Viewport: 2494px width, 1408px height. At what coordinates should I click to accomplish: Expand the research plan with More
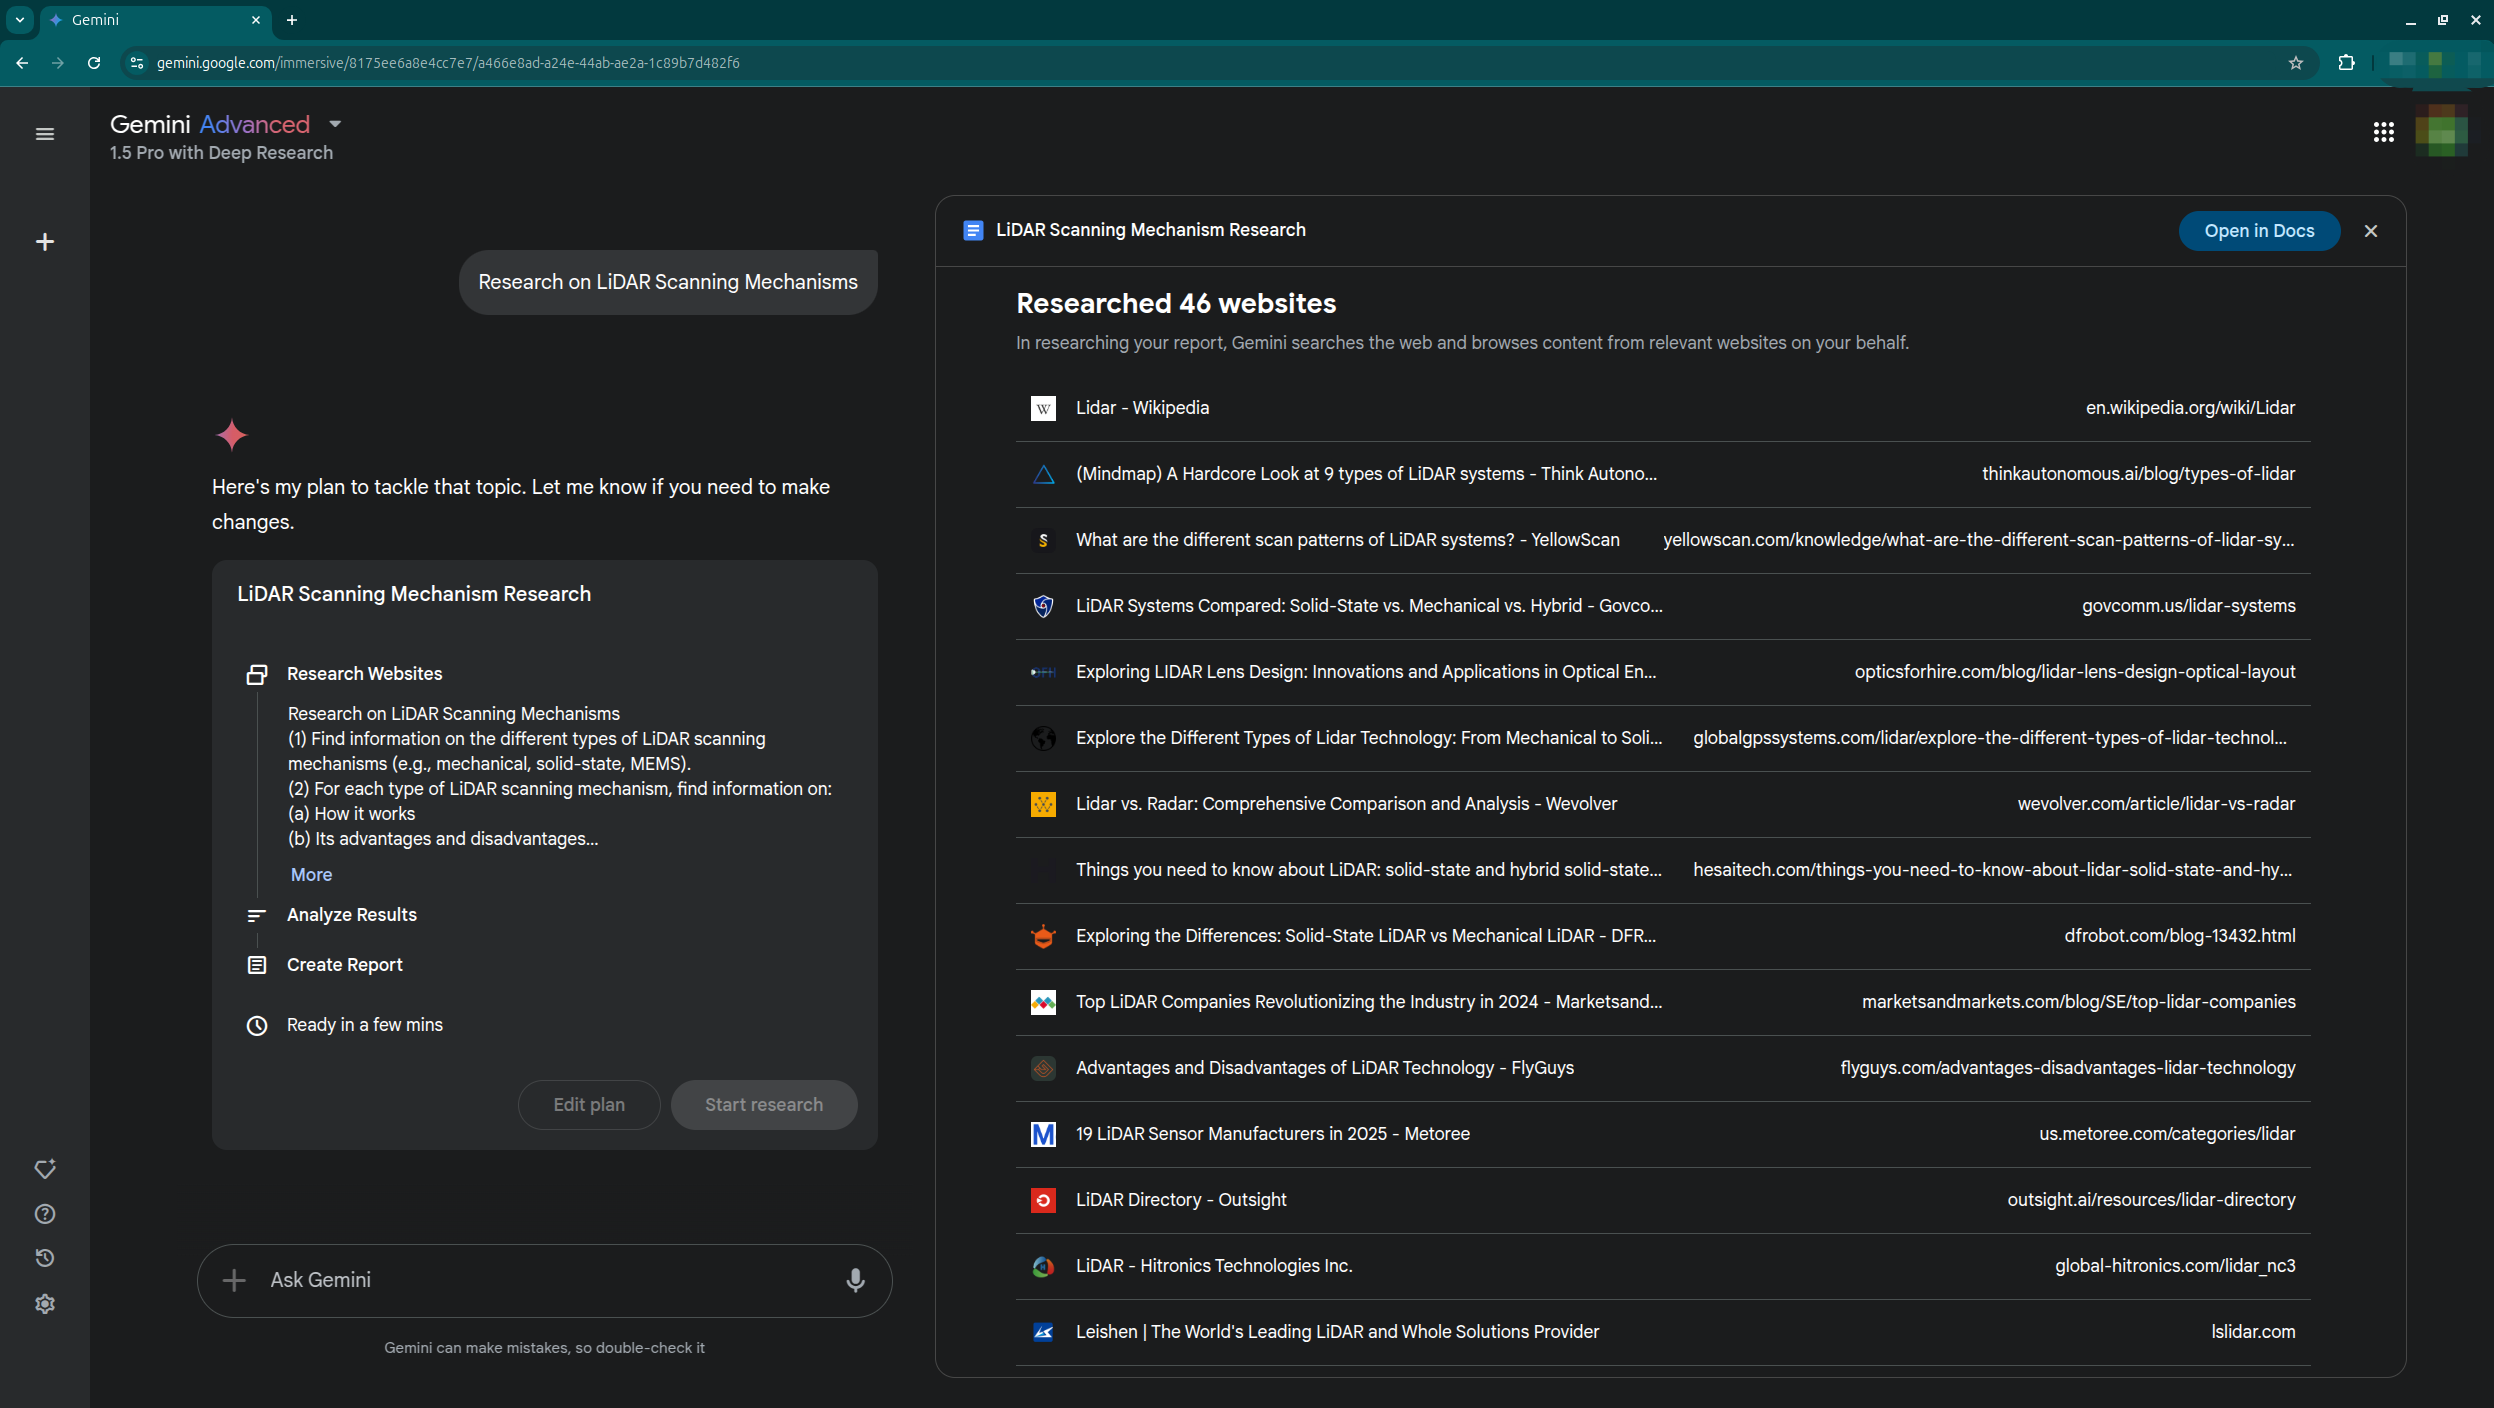[x=311, y=875]
